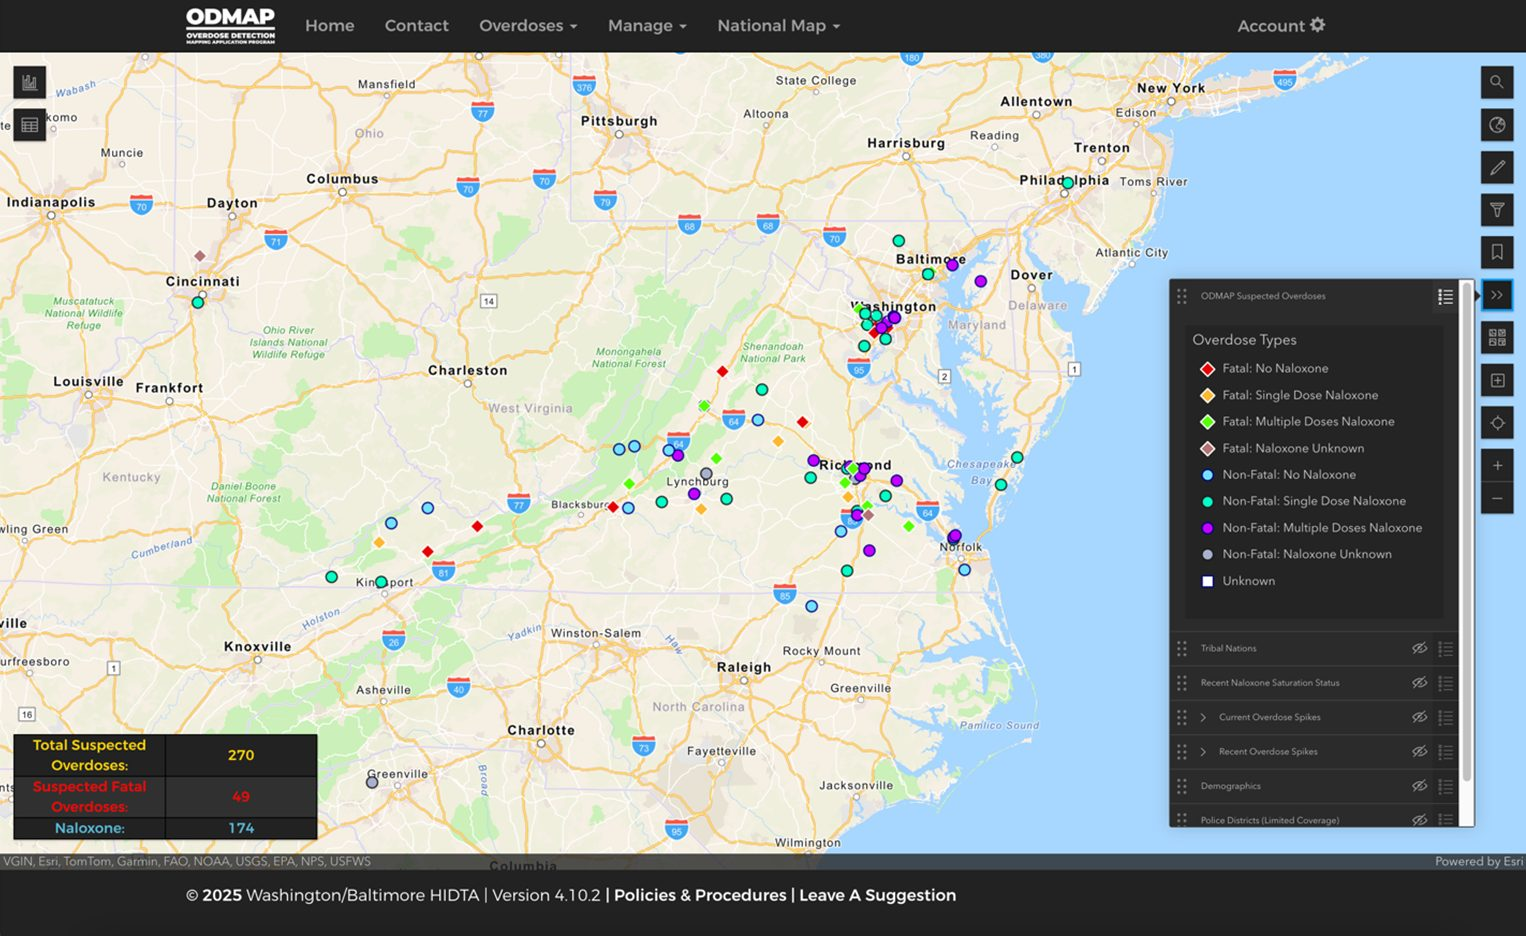The image size is (1526, 936).
Task: Open the chart panel icon at top left
Action: 30,82
